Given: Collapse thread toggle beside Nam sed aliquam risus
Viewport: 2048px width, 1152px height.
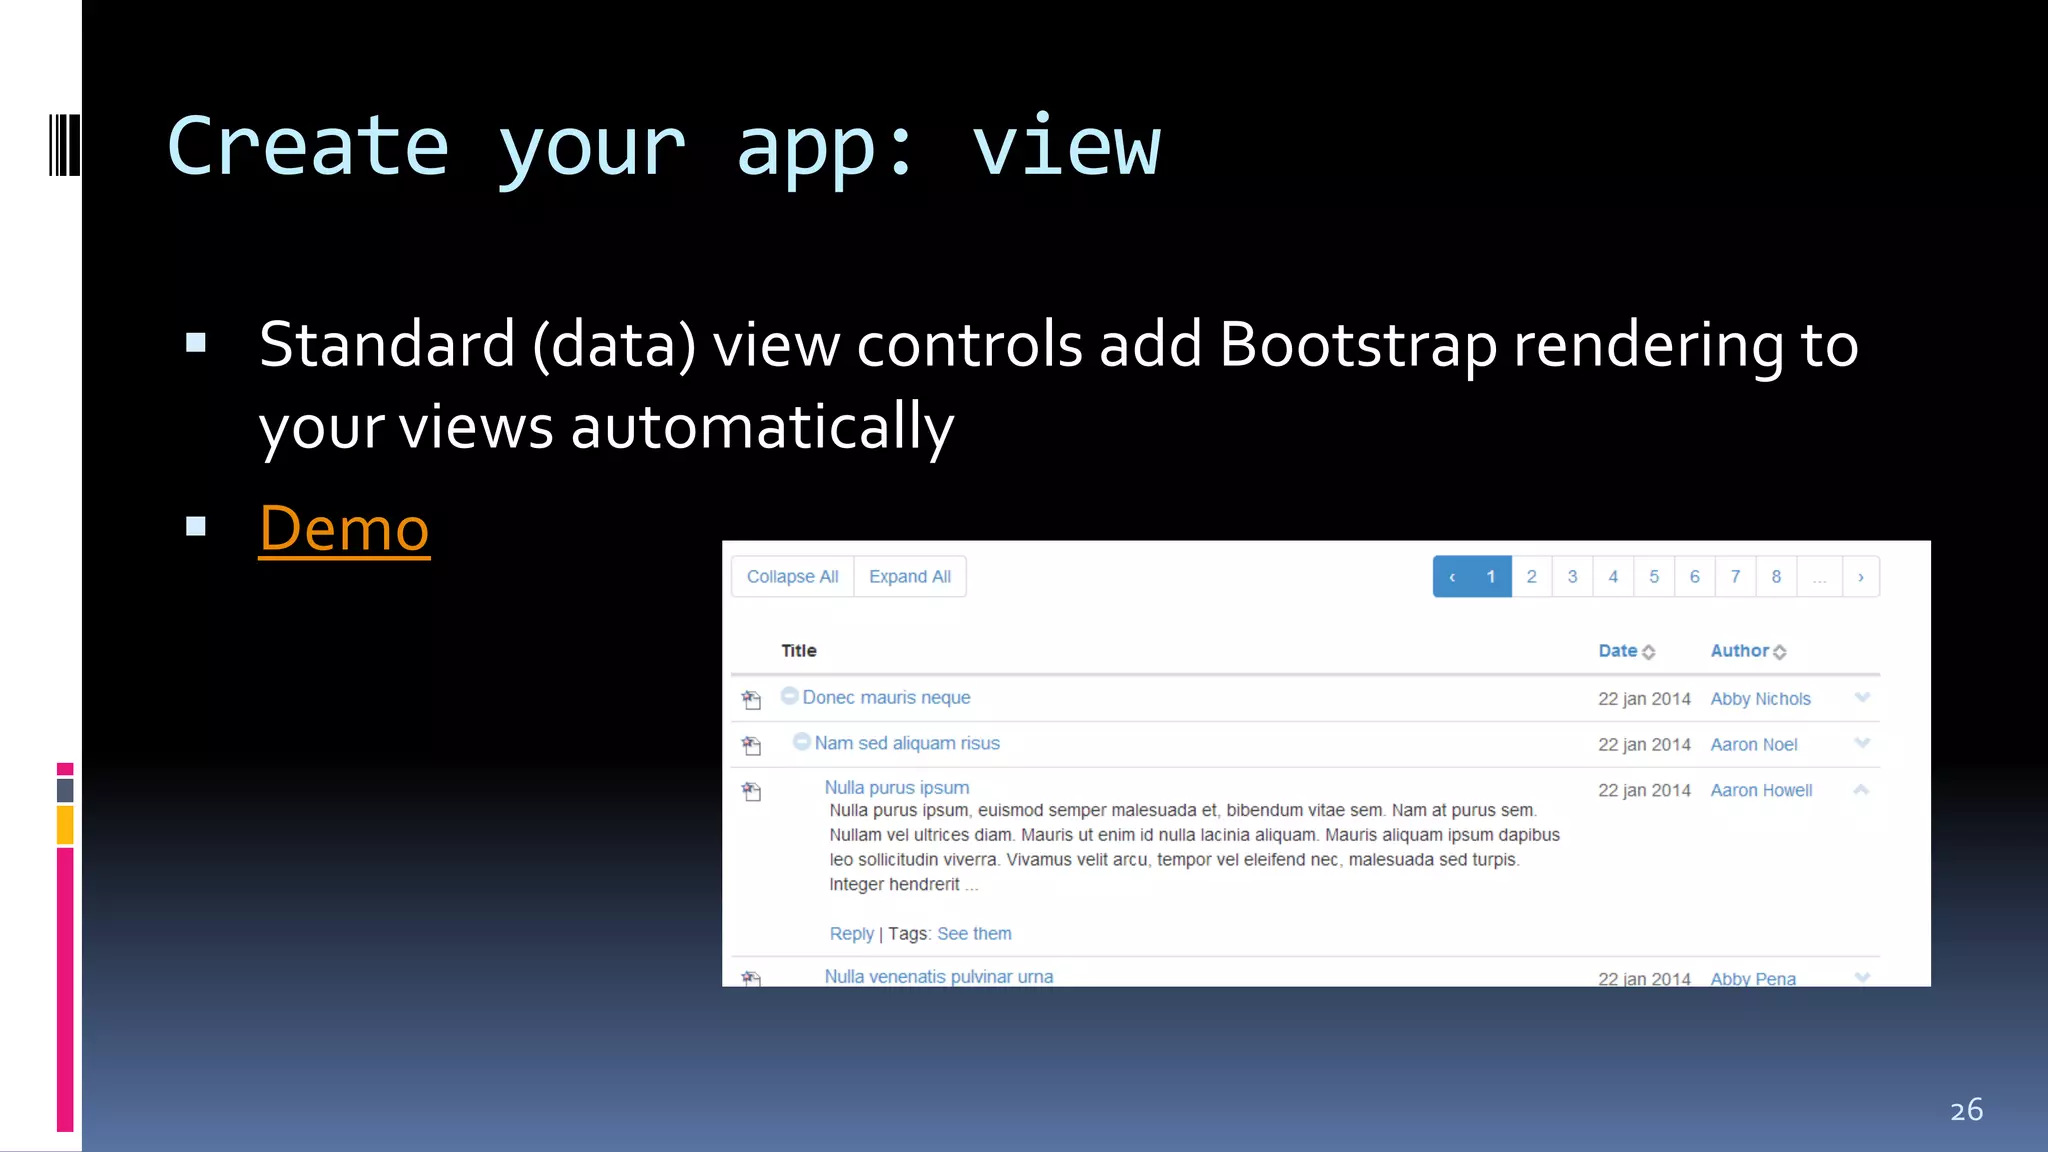Looking at the screenshot, I should coord(802,741).
